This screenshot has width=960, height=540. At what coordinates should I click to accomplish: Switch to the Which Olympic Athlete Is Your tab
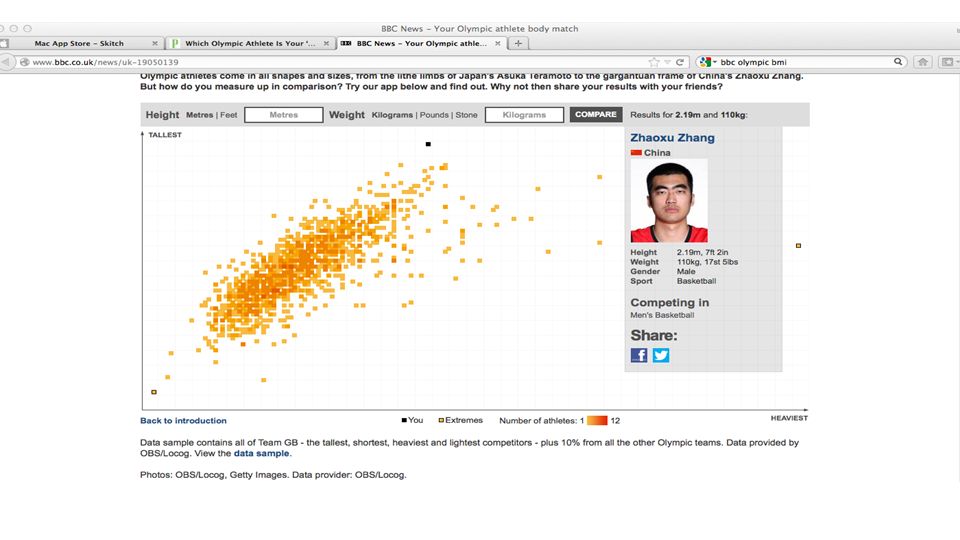[250, 43]
